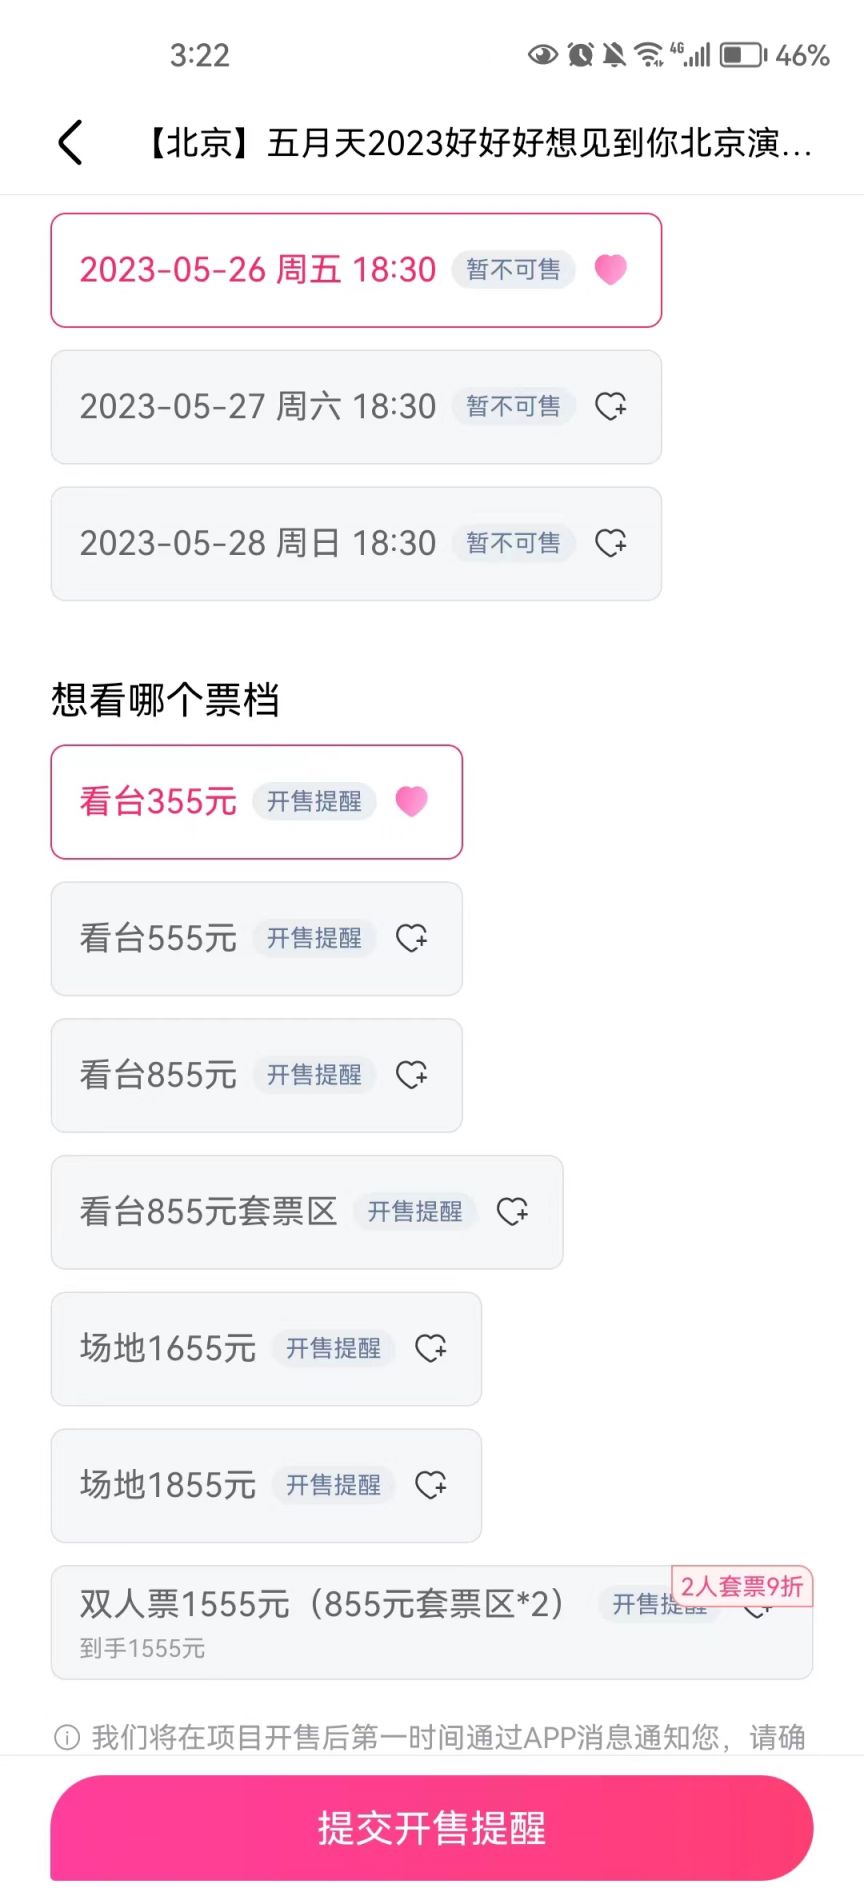
Task: Tap the back arrow icon
Action: pos(70,143)
